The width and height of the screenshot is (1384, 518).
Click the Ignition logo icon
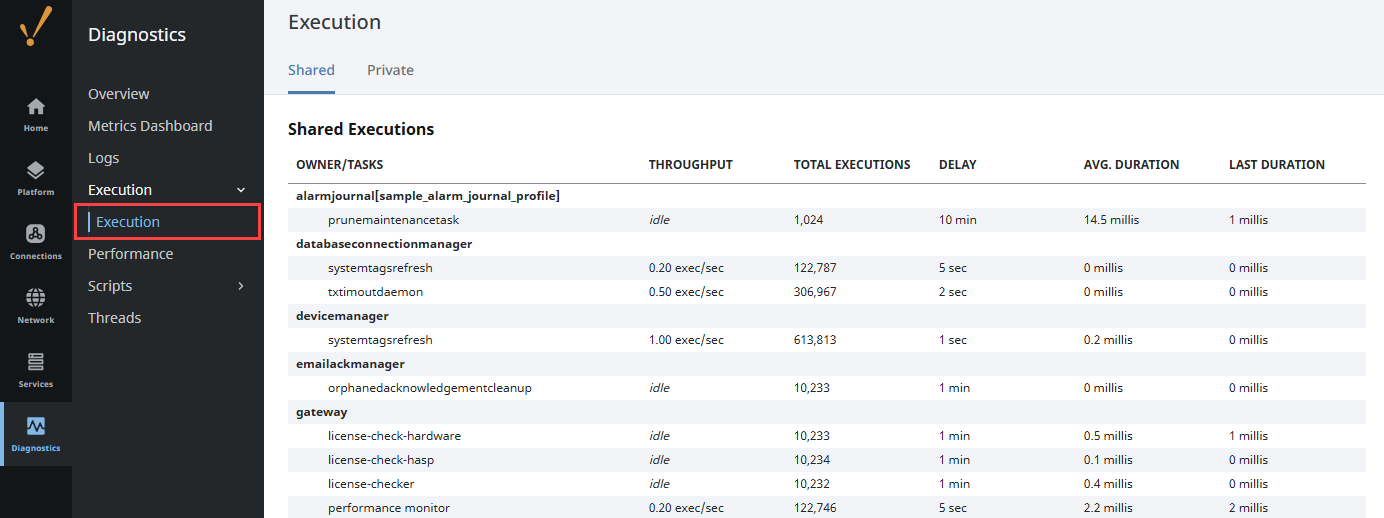pos(36,26)
